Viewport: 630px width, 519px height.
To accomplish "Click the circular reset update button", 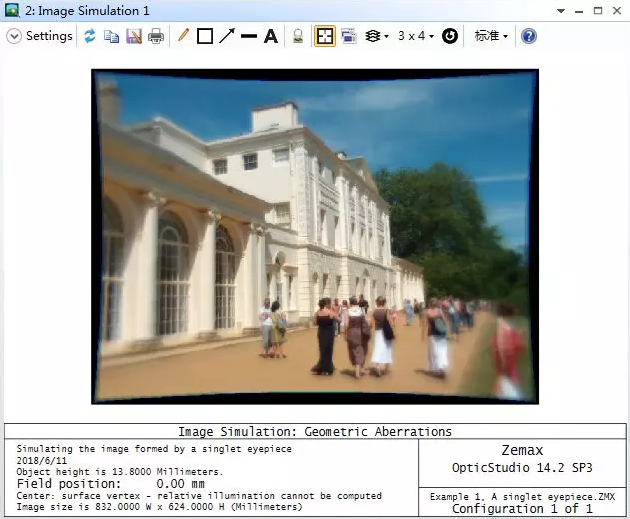I will 450,36.
